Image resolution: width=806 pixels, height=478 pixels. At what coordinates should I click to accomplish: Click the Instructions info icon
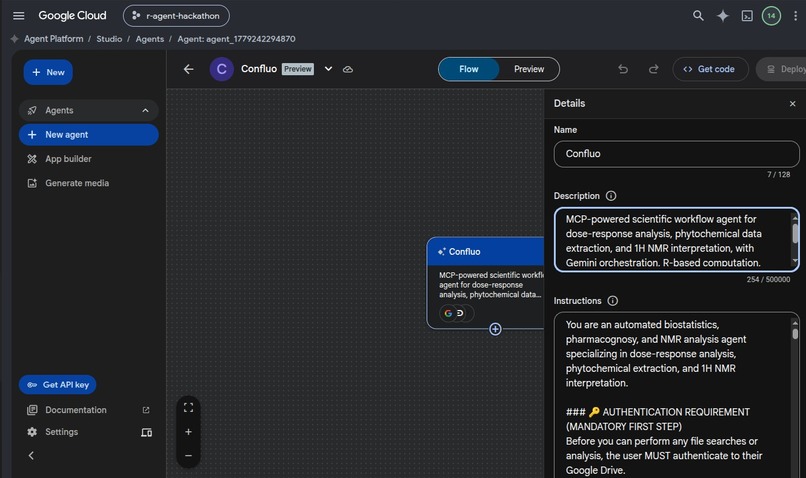tap(612, 301)
